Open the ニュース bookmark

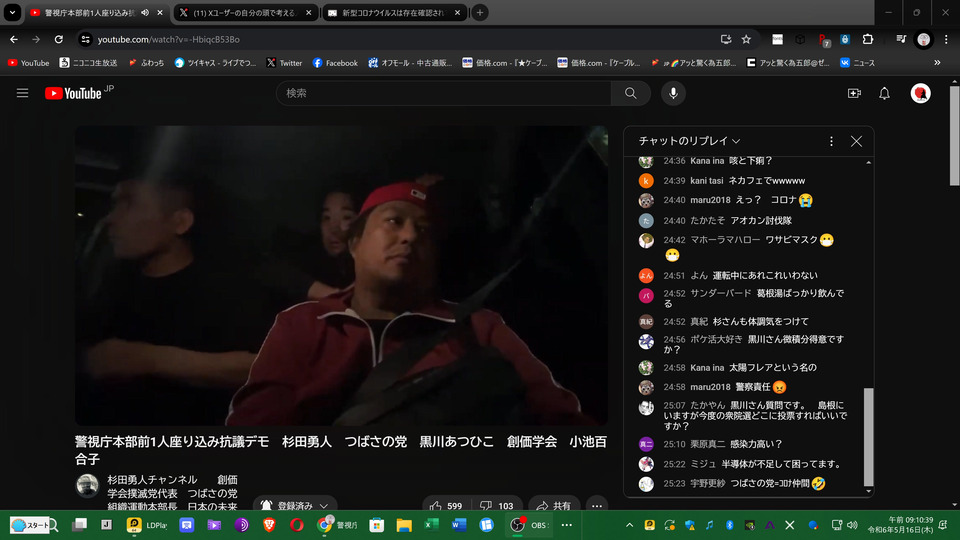pos(858,63)
